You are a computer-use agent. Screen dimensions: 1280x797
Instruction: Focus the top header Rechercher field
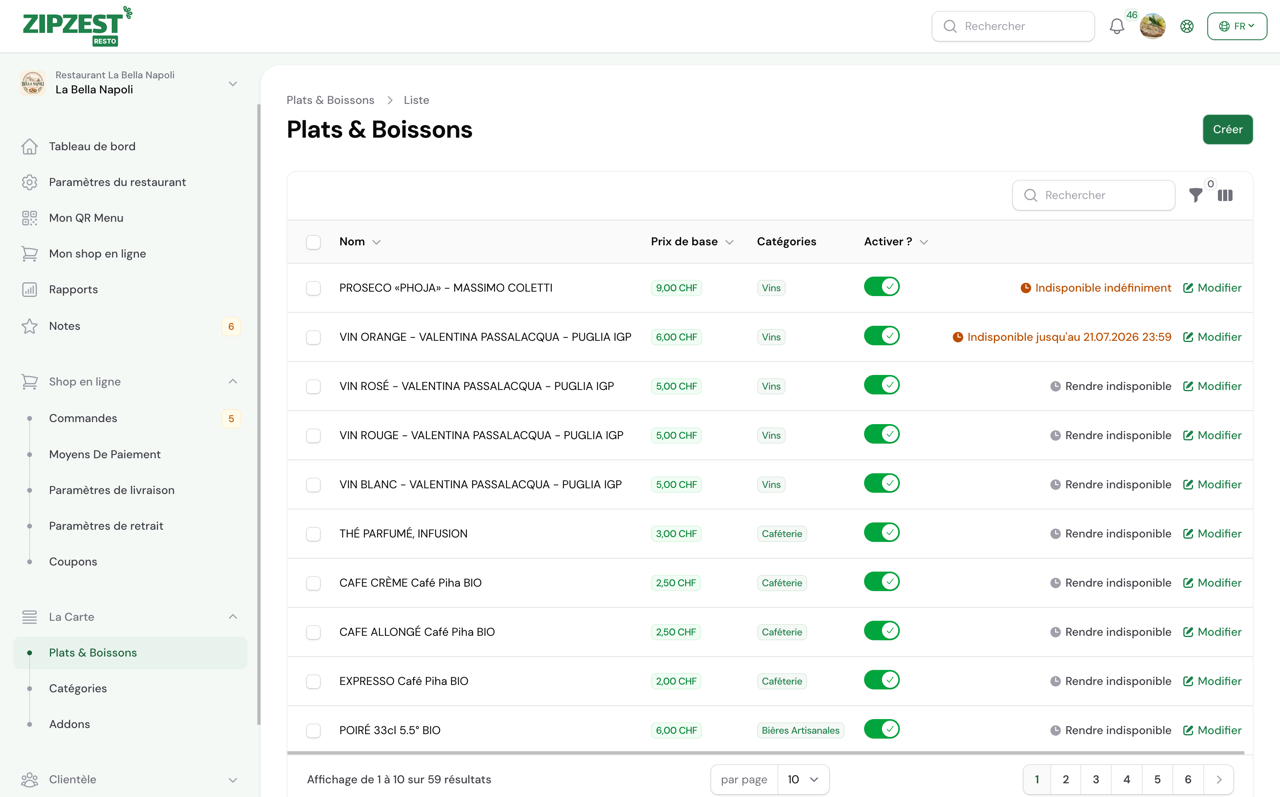point(1013,26)
